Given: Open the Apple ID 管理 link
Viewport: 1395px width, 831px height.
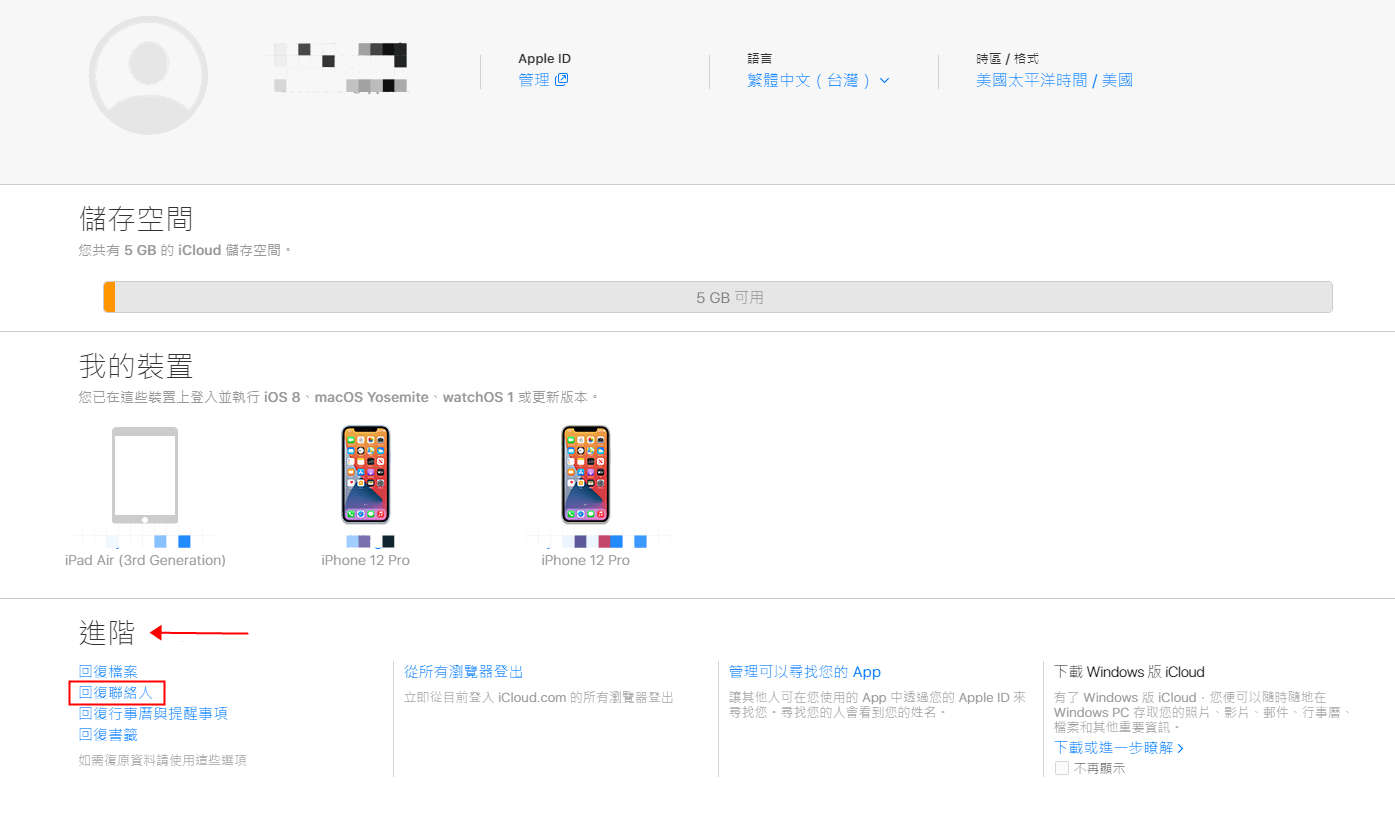Looking at the screenshot, I should (x=534, y=80).
